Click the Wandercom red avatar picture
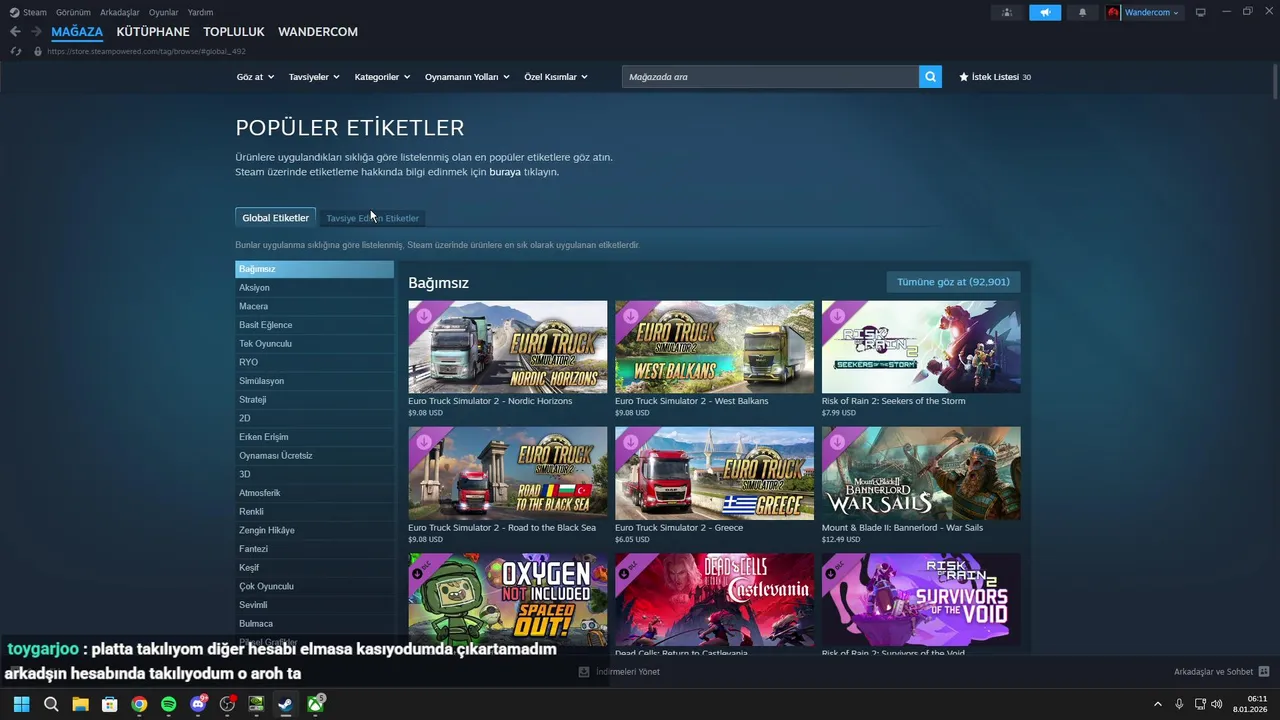This screenshot has height=720, width=1280. pyautogui.click(x=1113, y=12)
